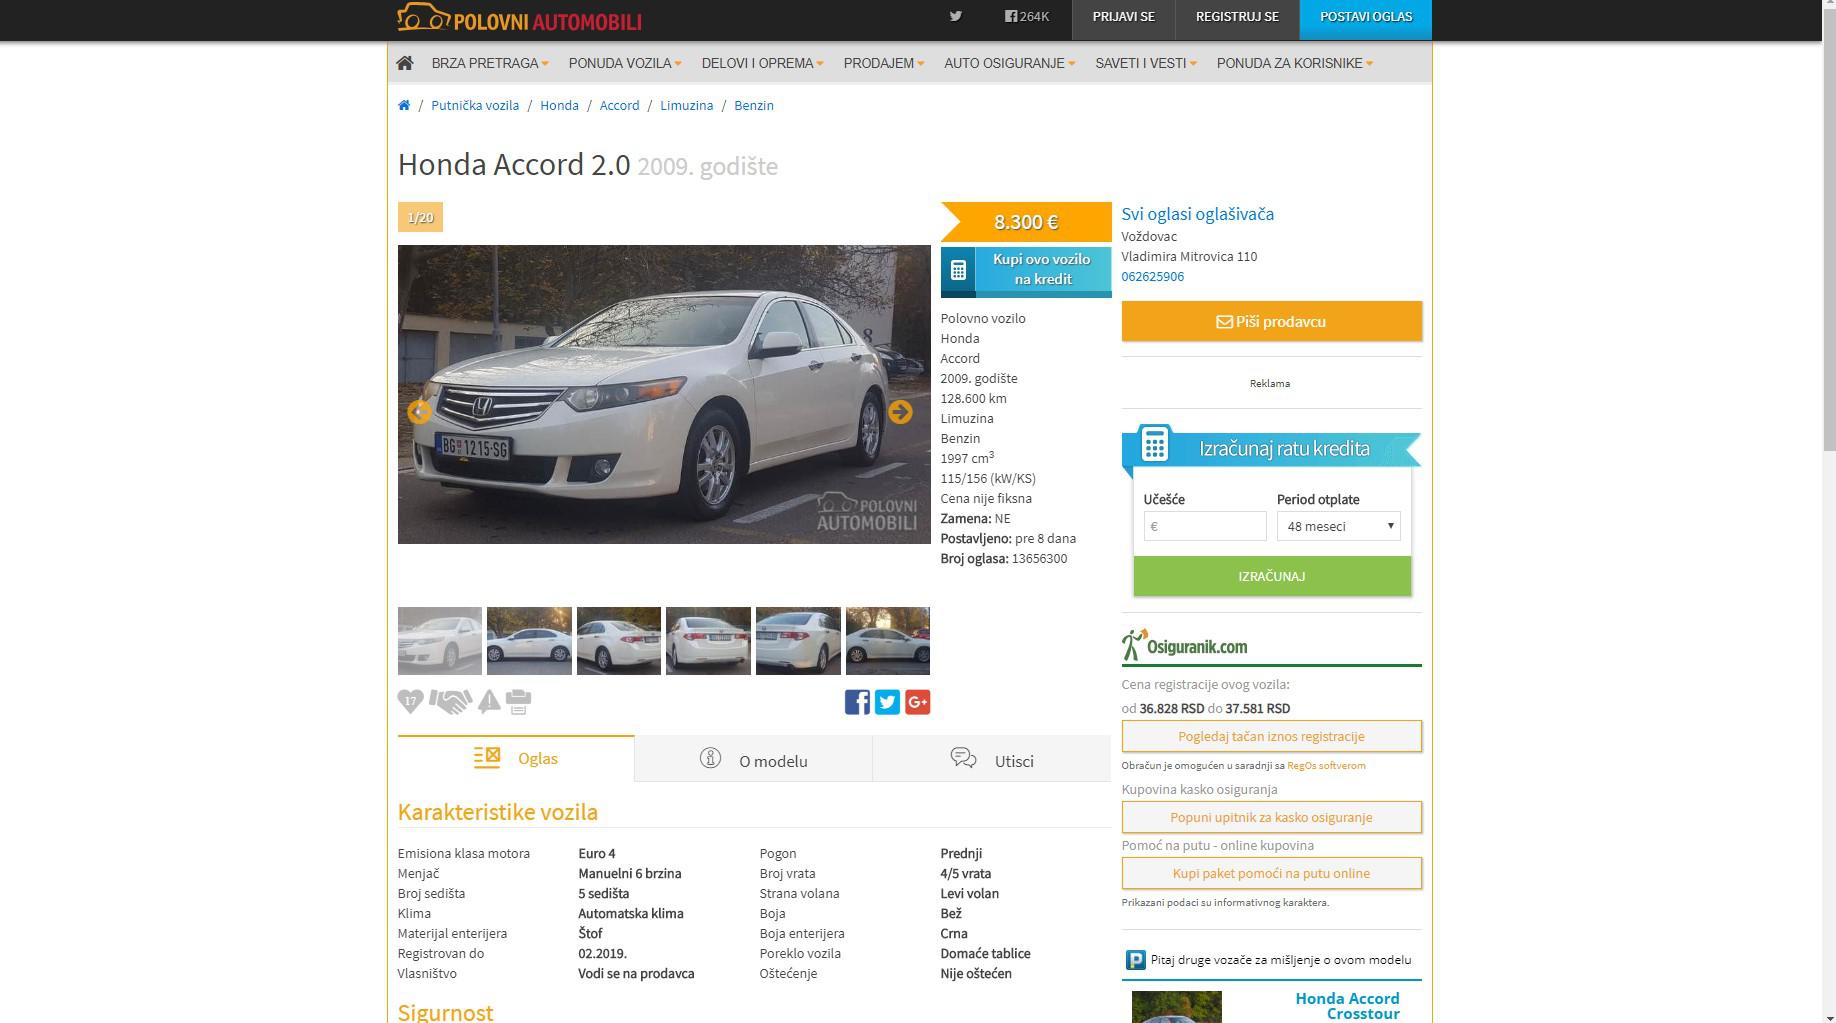This screenshot has width=1836, height=1023.
Task: Switch to the Utisci tab
Action: 992,760
